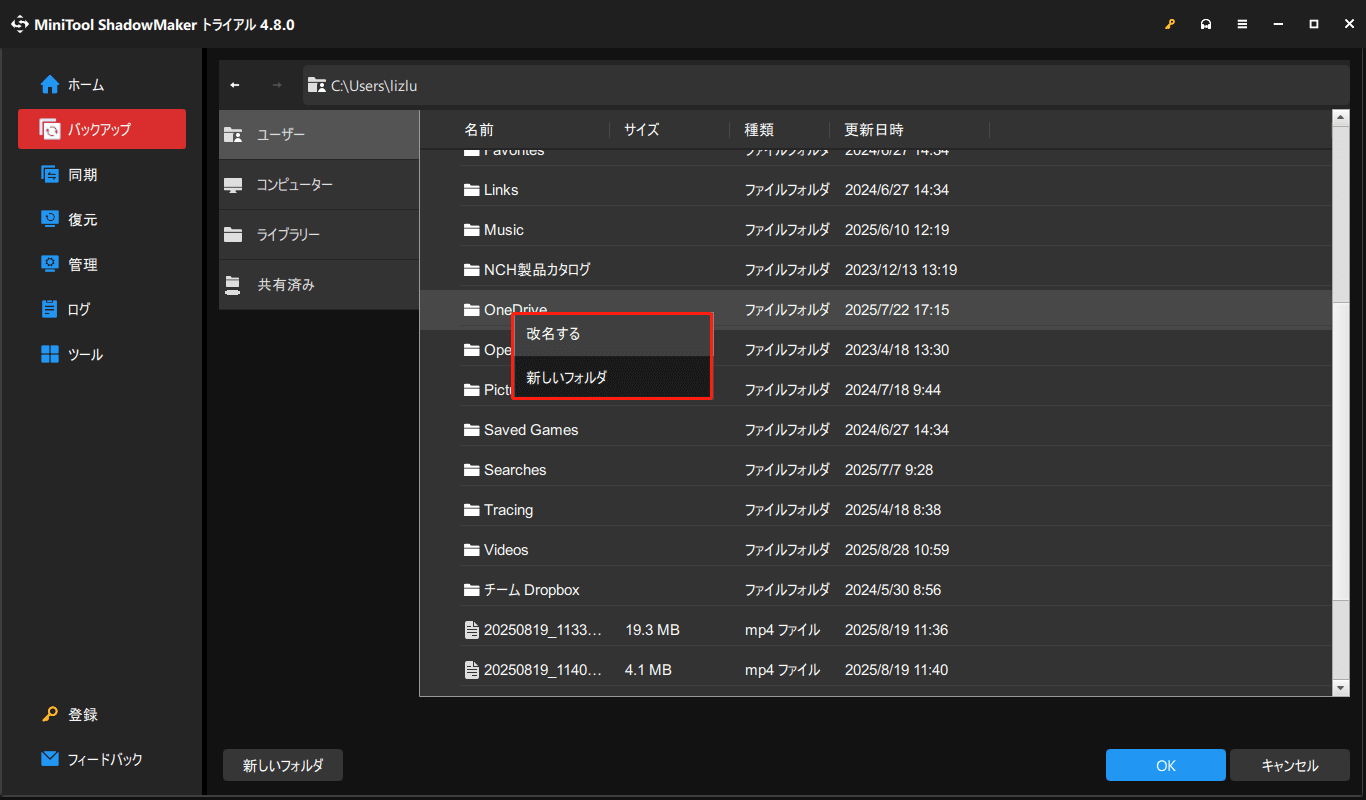1366x800 pixels.
Task: Click folder icon next to Links
Action: 472,190
